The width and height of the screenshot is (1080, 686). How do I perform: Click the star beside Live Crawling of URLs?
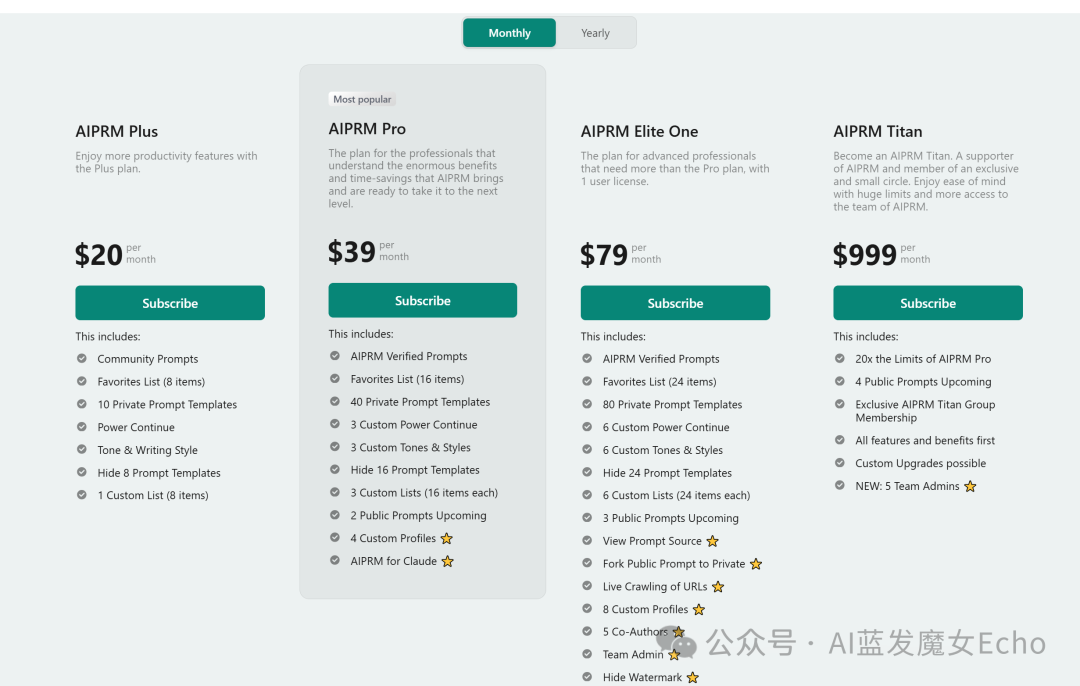[x=718, y=587]
